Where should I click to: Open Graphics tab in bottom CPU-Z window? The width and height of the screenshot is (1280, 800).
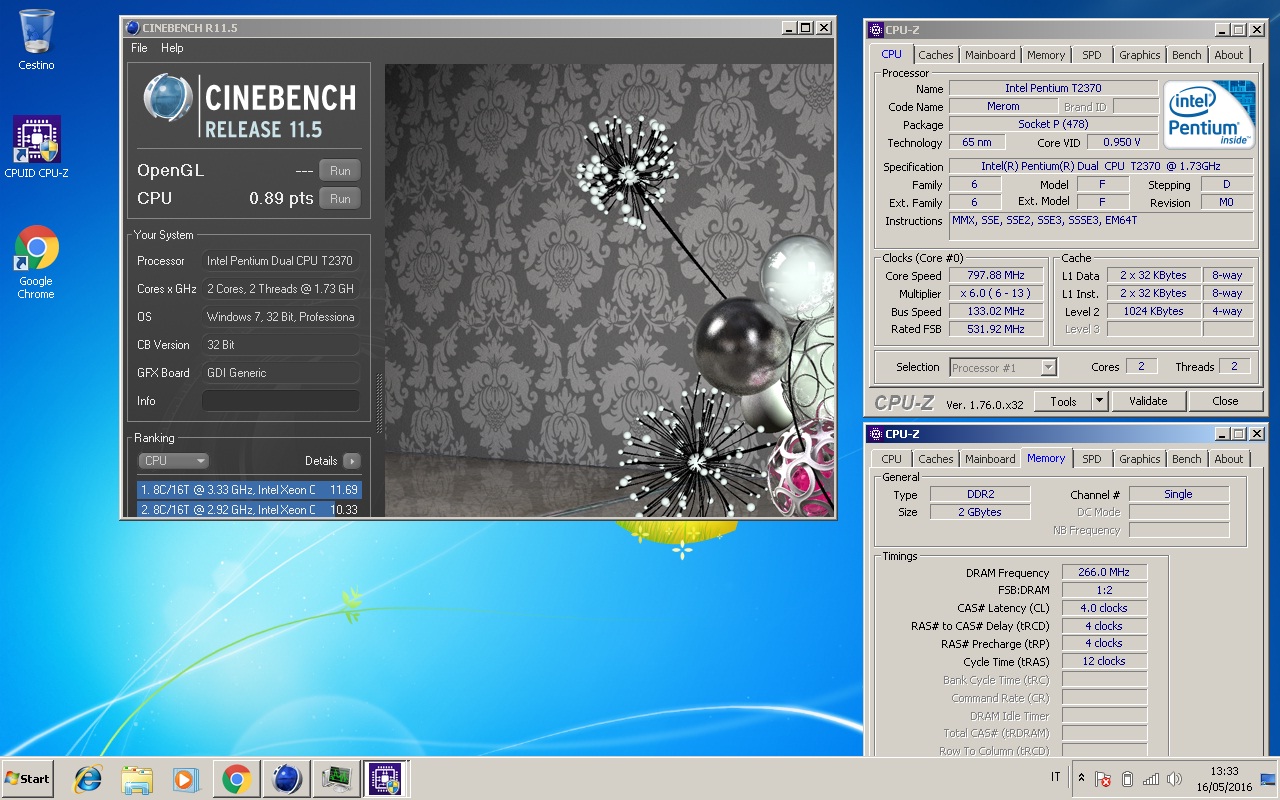coord(1140,459)
